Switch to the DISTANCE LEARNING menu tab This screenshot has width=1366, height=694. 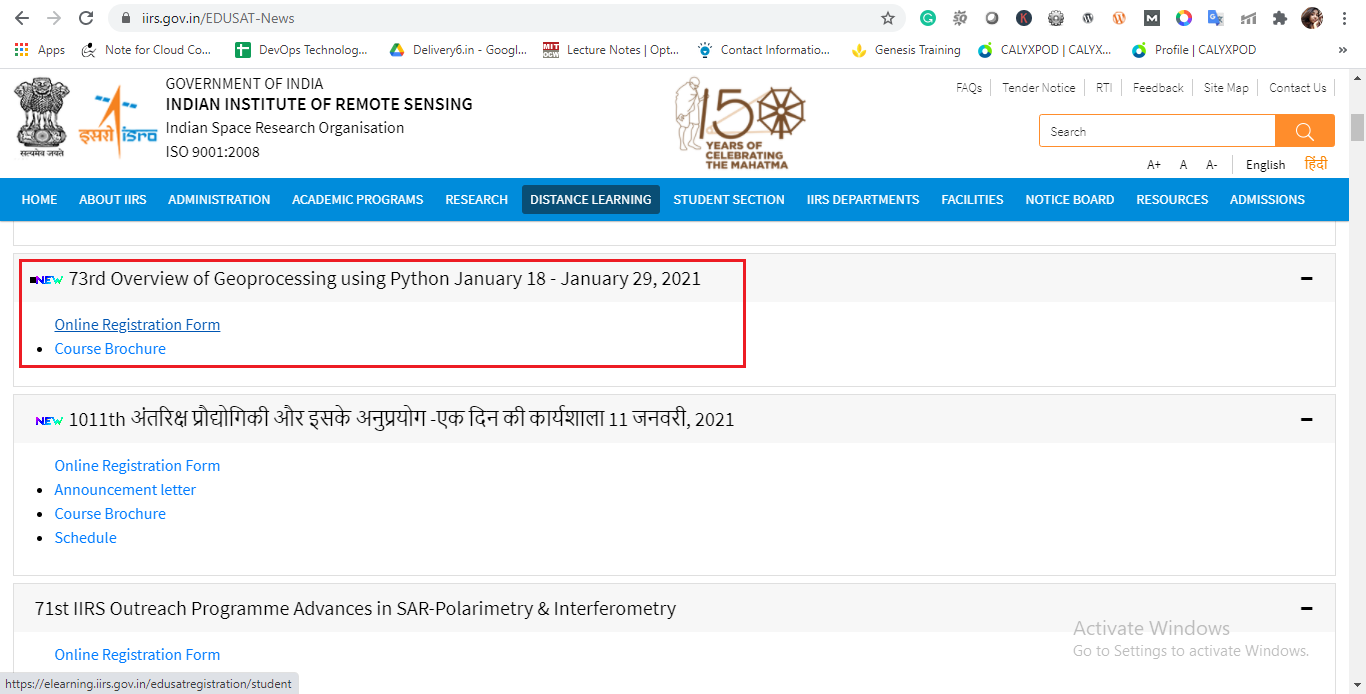tap(590, 199)
